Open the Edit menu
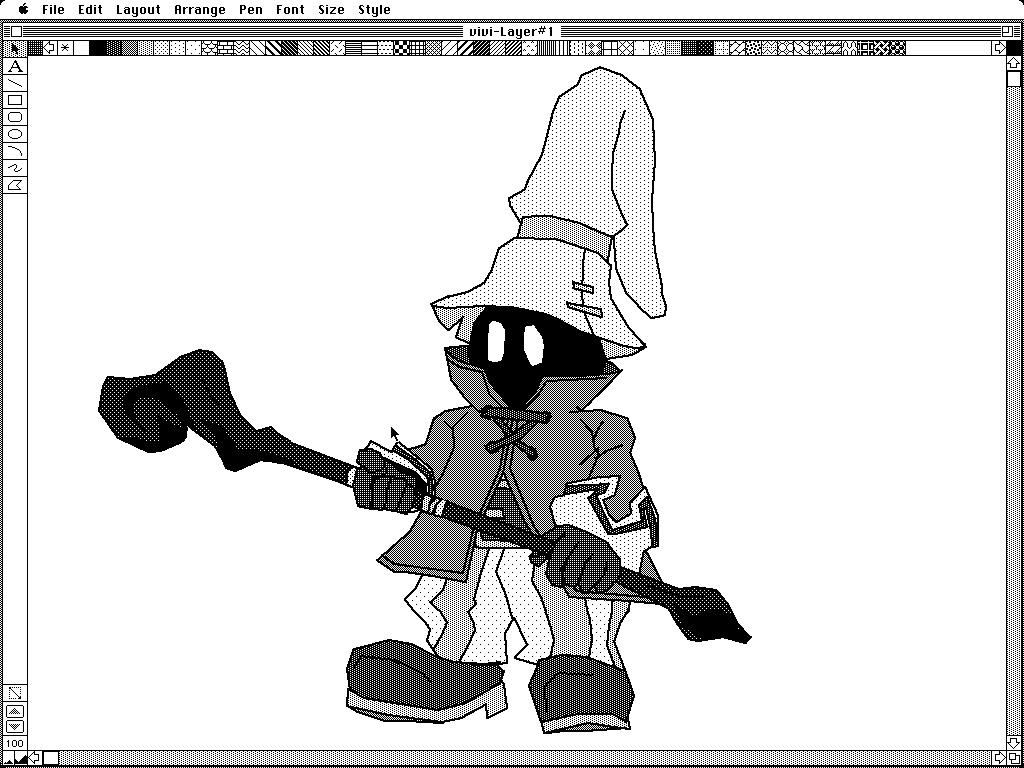 pyautogui.click(x=90, y=10)
